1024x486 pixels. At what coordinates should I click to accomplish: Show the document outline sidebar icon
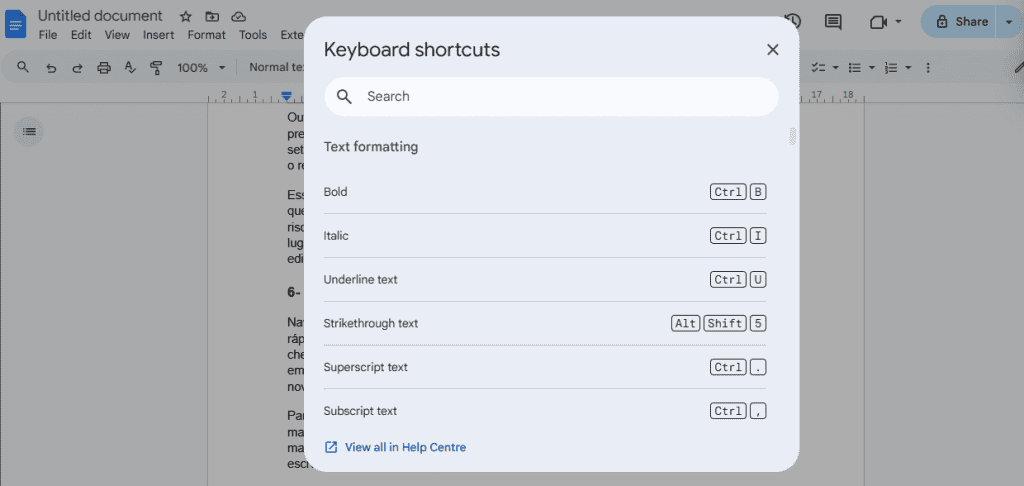tap(29, 131)
